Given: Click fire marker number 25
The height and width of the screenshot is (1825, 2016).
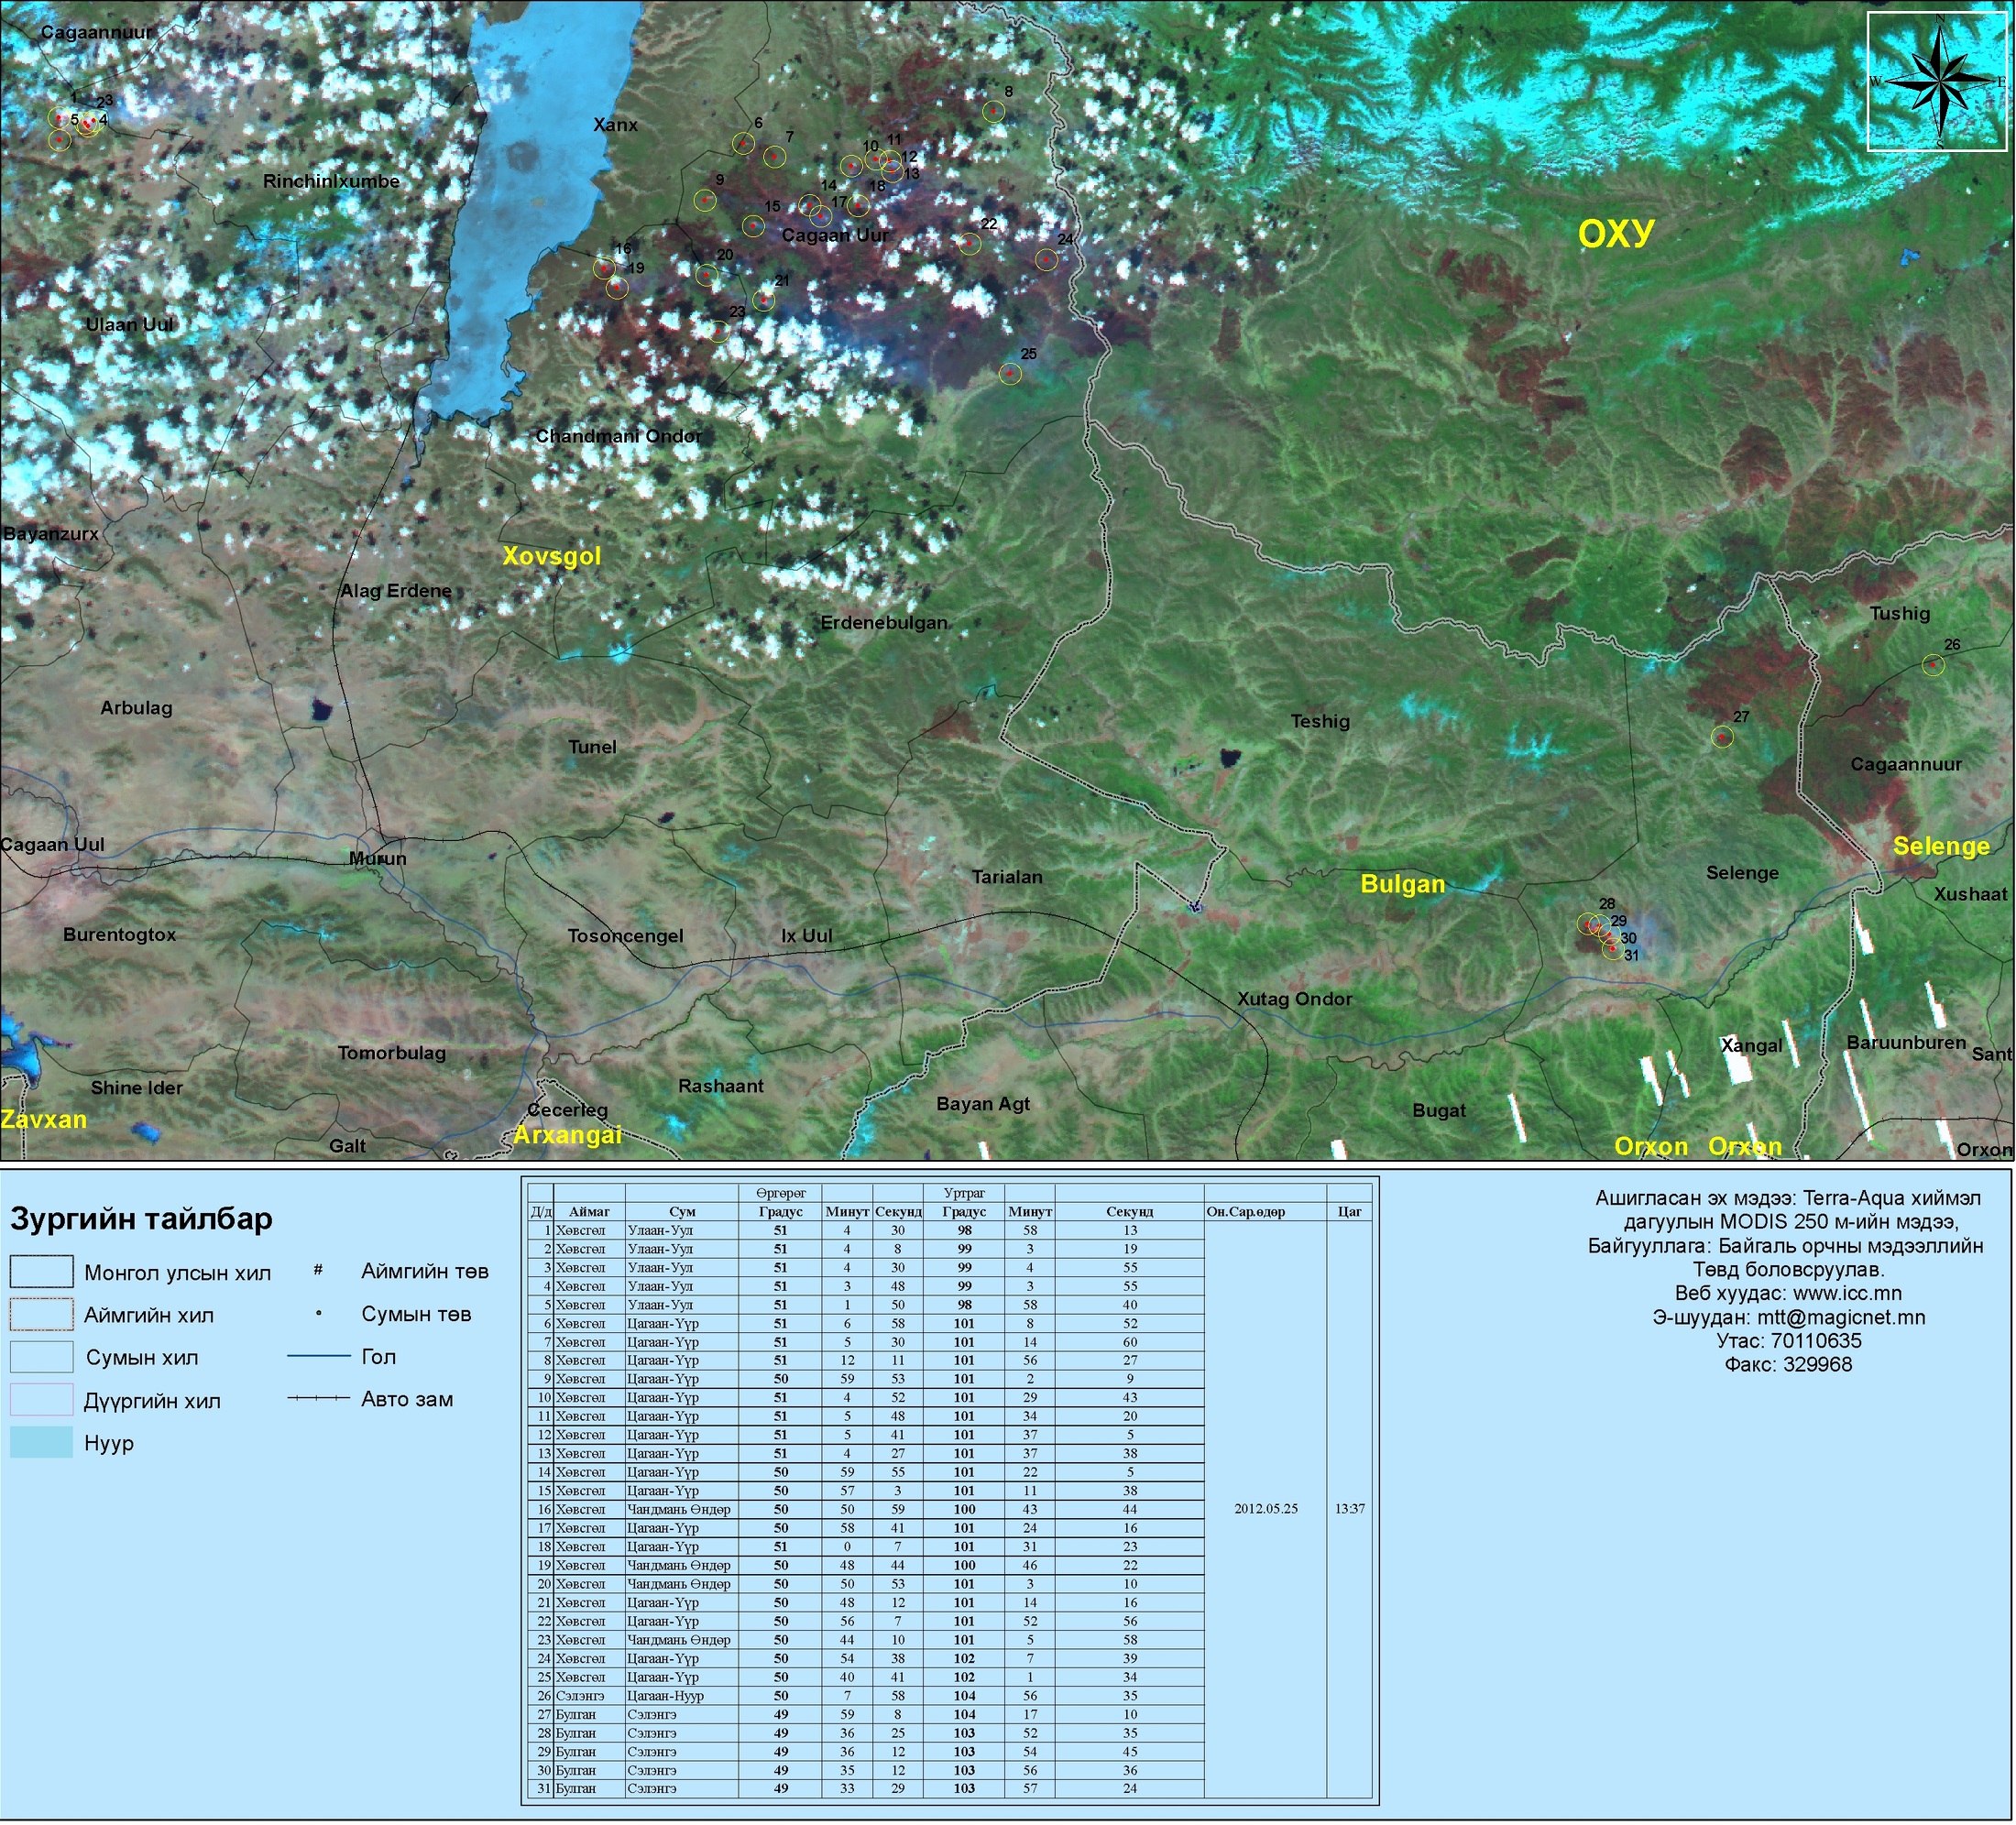Looking at the screenshot, I should tap(1010, 374).
